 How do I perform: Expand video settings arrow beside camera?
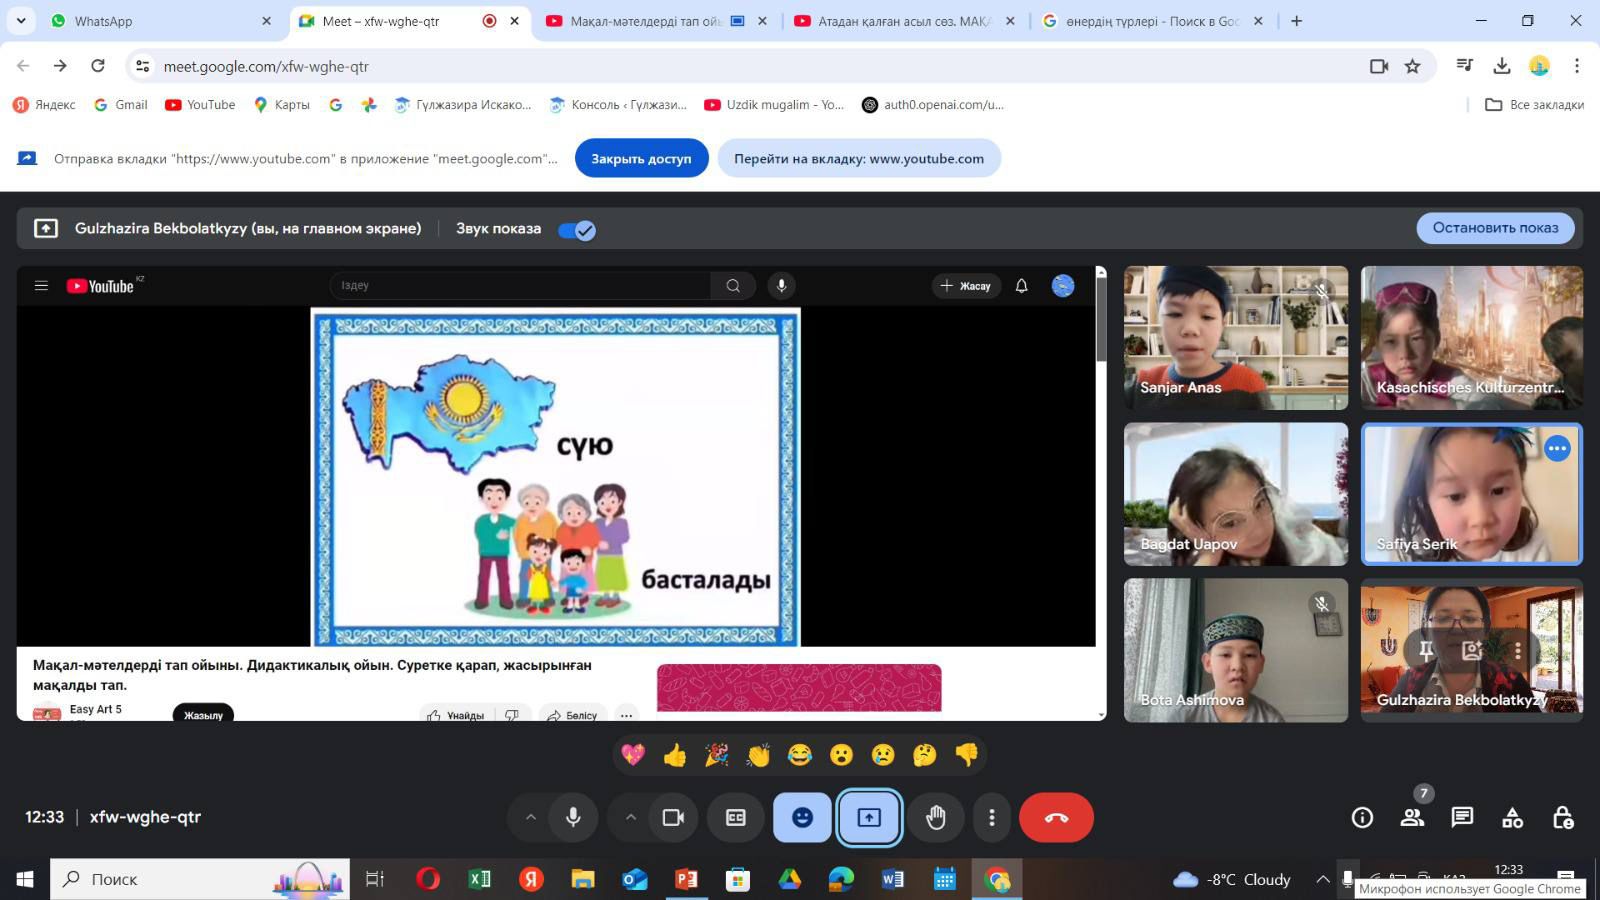(631, 817)
